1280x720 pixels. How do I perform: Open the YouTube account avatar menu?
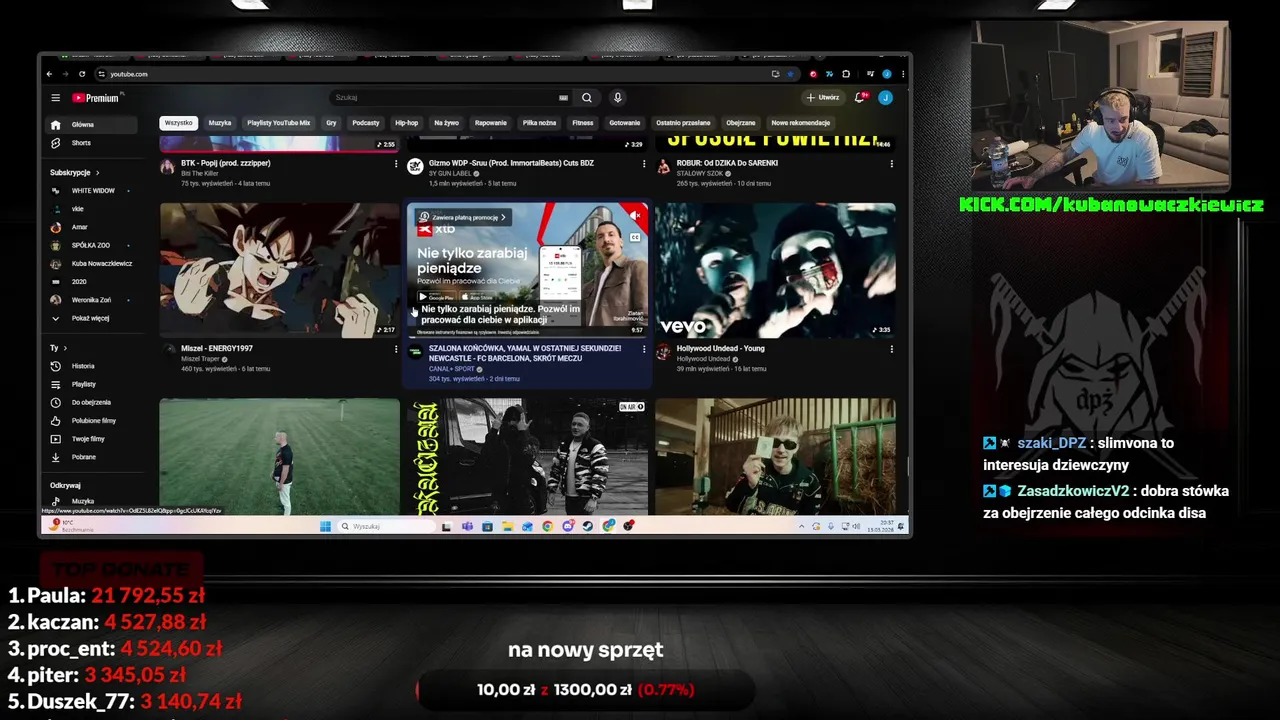coord(885,98)
